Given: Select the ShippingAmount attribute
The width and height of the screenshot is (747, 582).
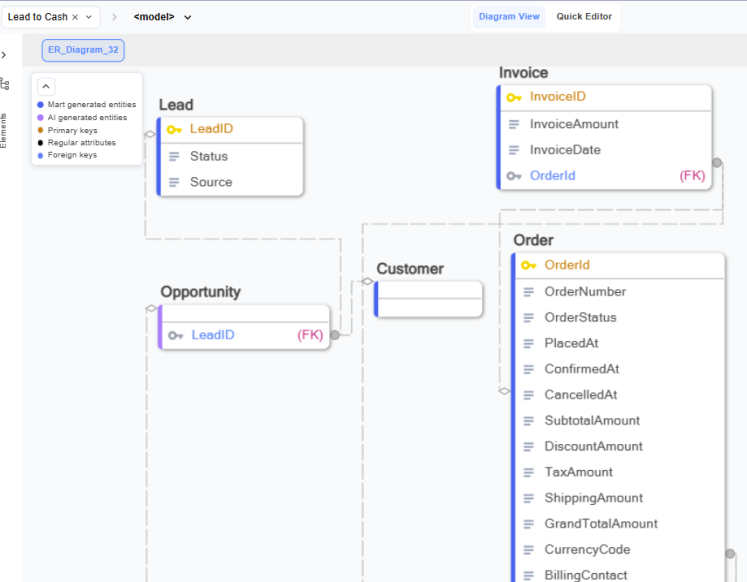Looking at the screenshot, I should (x=594, y=498).
